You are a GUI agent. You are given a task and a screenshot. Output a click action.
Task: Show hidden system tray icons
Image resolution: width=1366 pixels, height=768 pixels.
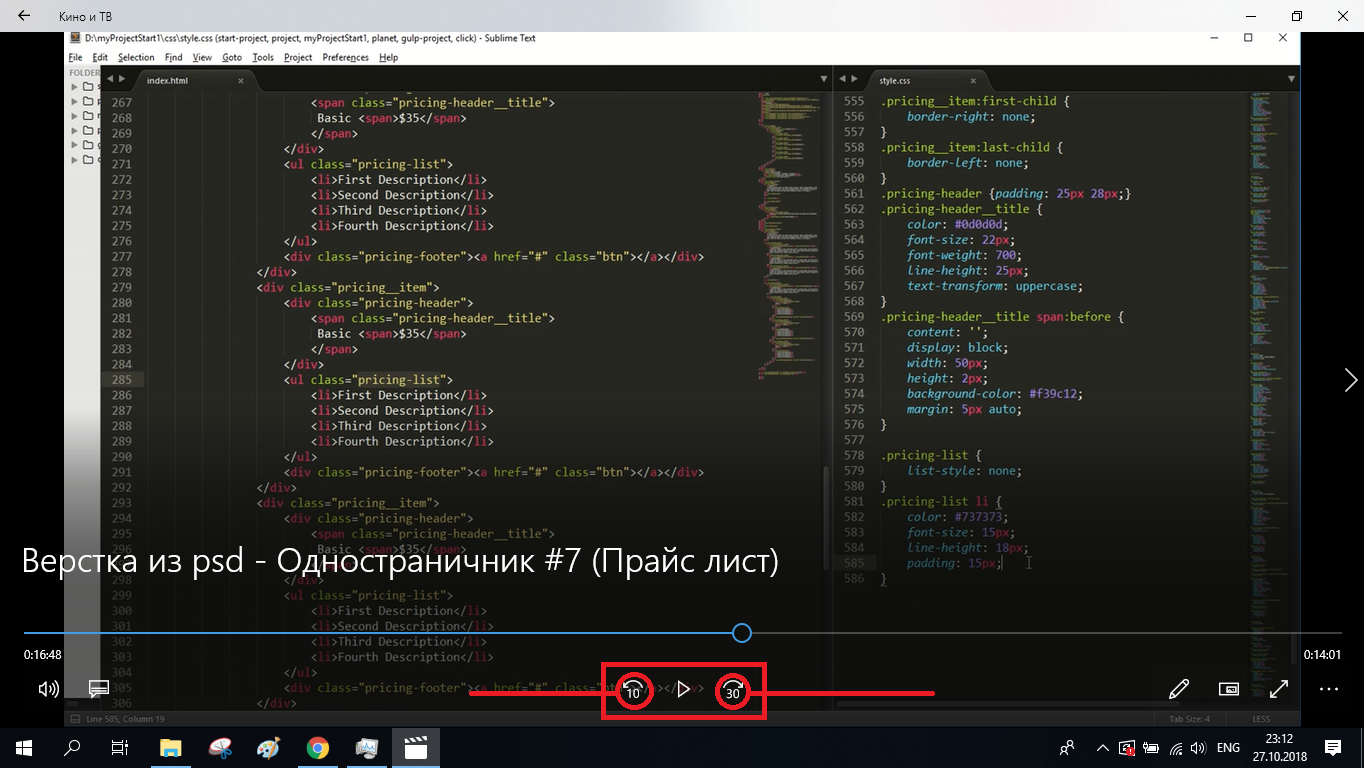1102,747
